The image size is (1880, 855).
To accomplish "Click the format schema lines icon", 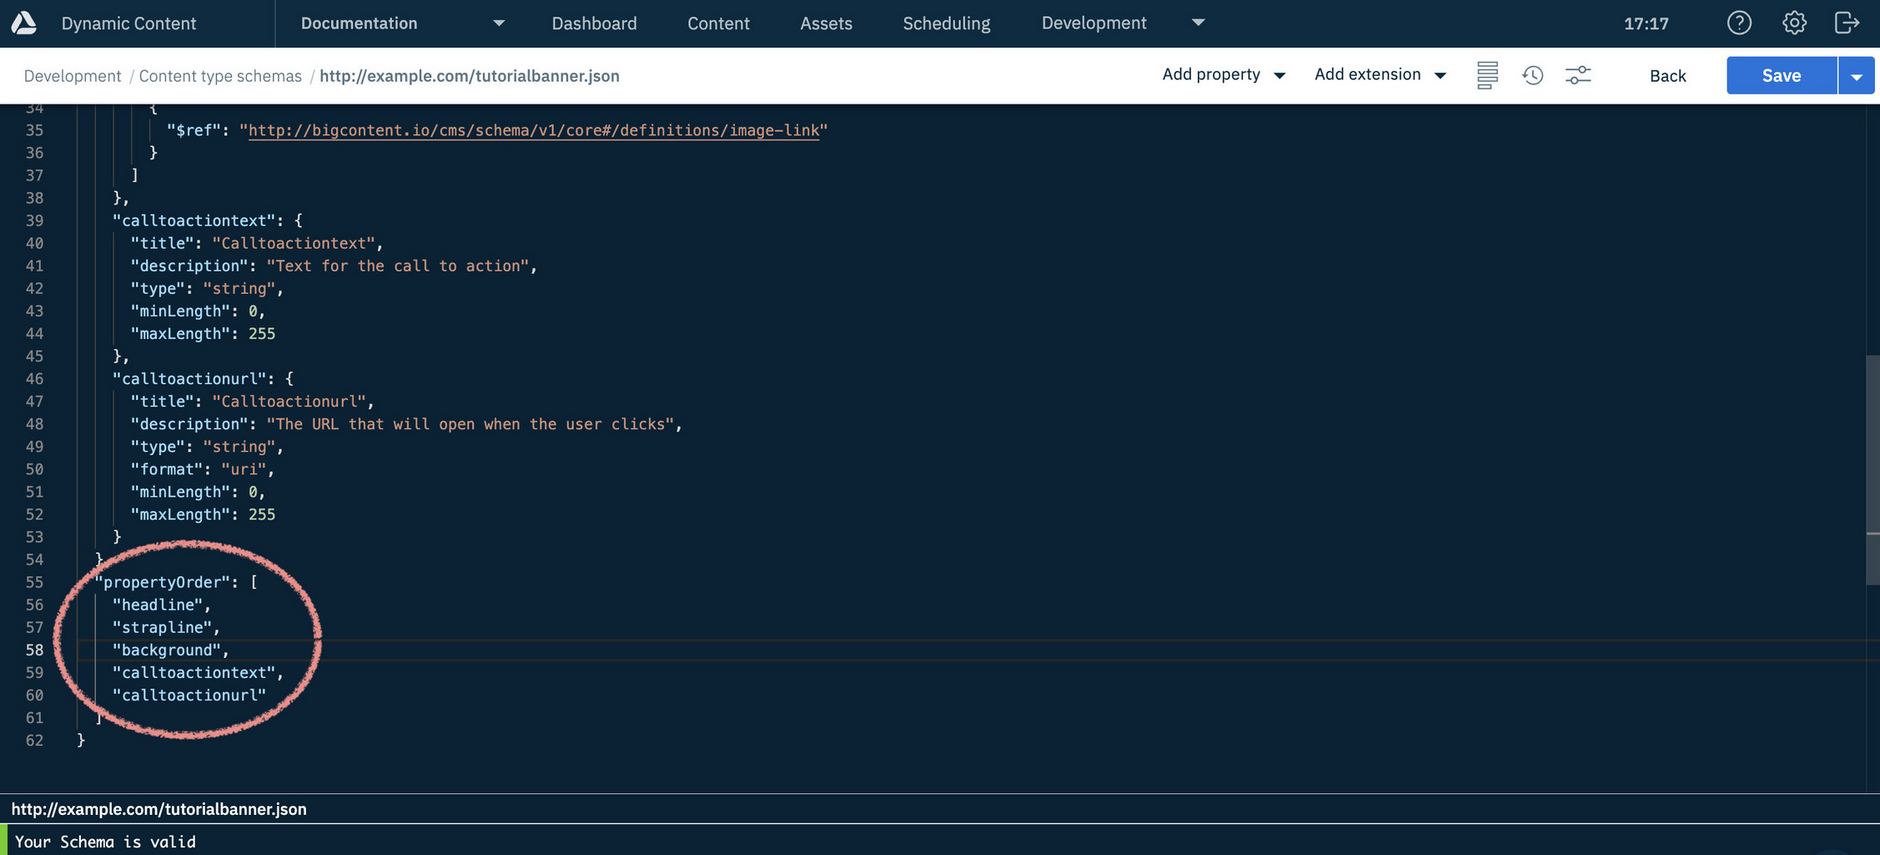I will tap(1487, 75).
